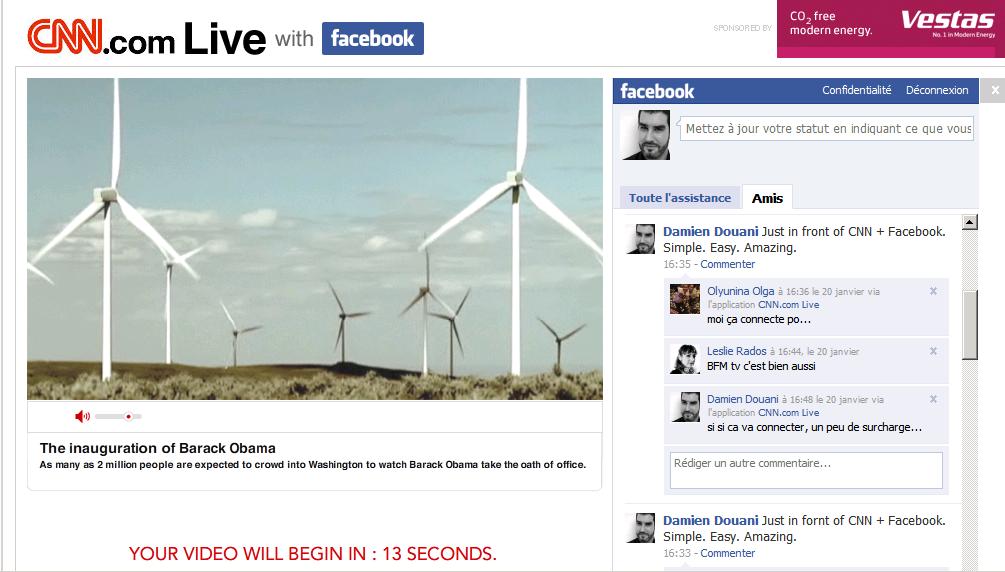The height and width of the screenshot is (572, 1005).
Task: Open the Vestas sponsor banner
Action: [x=891, y=29]
